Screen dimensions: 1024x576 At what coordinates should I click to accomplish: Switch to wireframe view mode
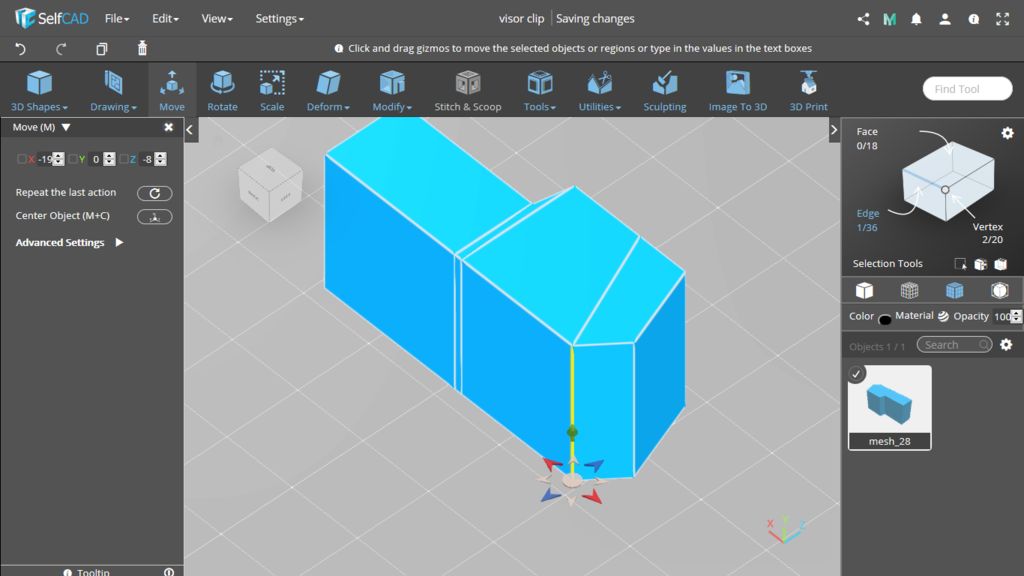point(909,290)
